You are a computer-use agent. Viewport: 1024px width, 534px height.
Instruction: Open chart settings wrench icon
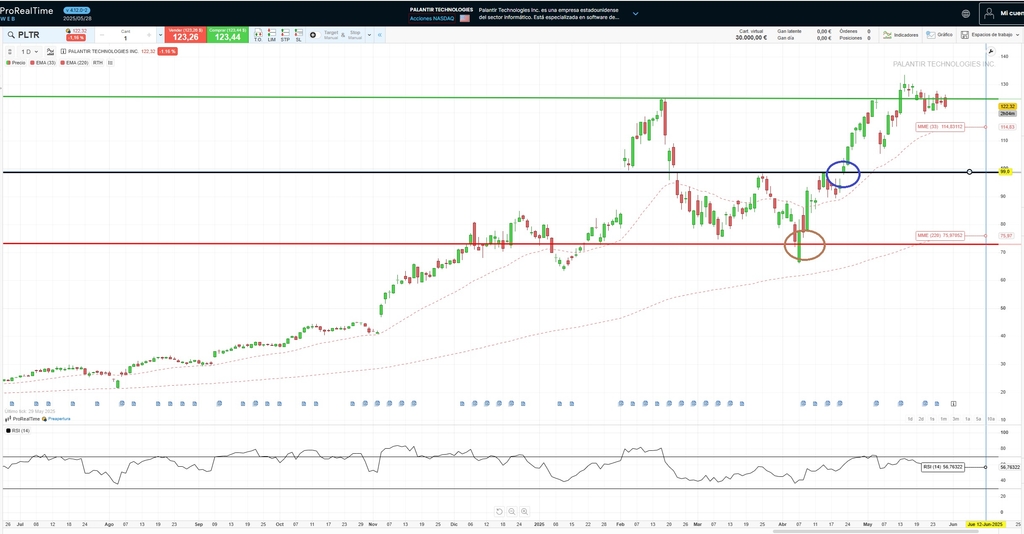pyautogui.click(x=991, y=50)
